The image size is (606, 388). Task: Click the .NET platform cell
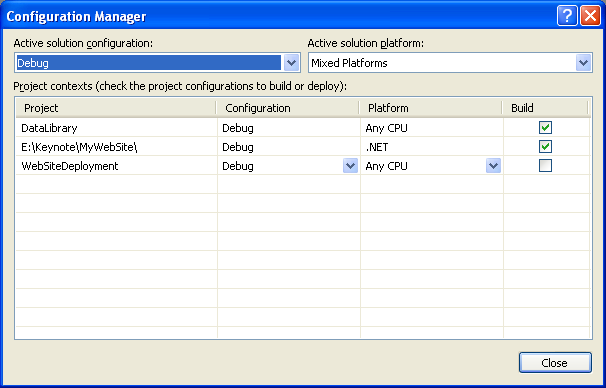(432, 147)
